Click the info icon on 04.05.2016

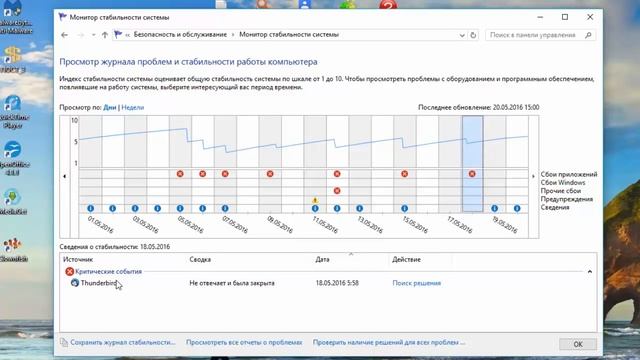[158, 209]
